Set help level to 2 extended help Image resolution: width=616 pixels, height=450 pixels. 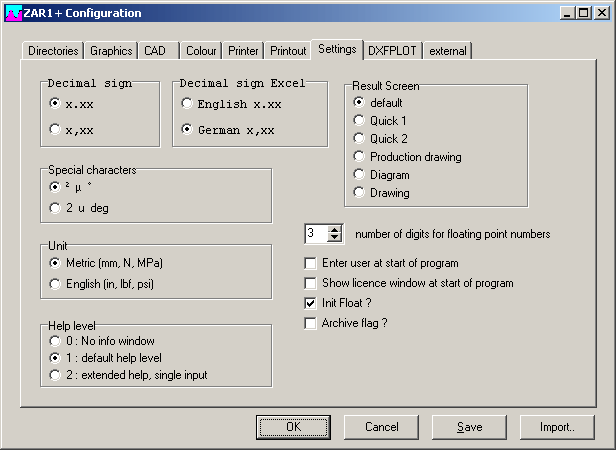tap(55, 374)
